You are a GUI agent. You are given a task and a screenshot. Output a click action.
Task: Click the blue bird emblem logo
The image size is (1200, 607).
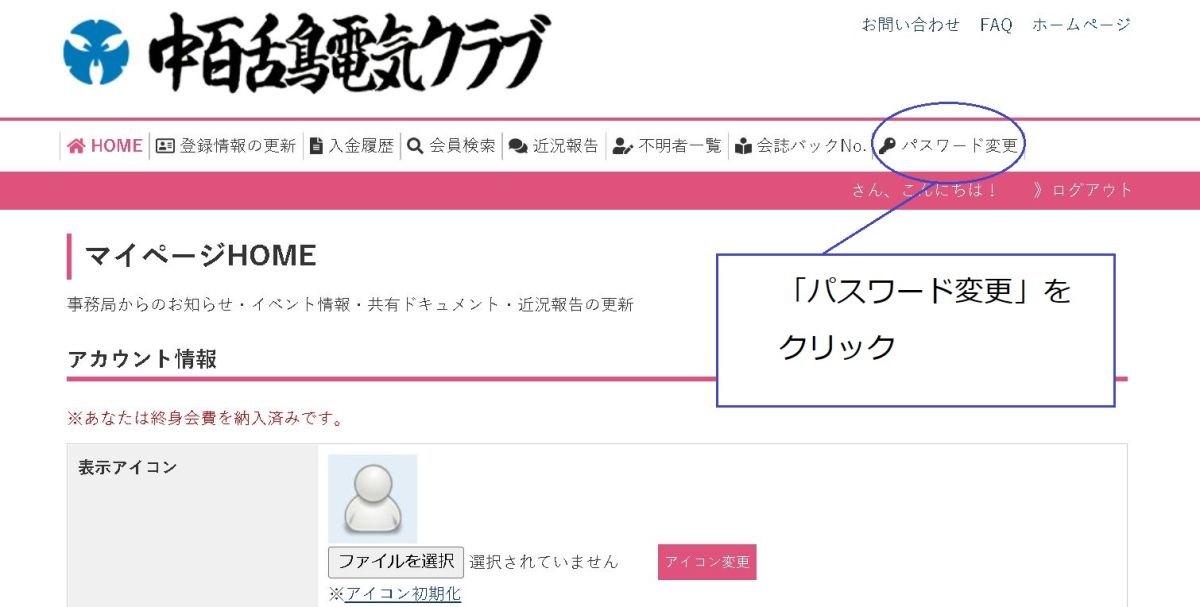click(96, 53)
